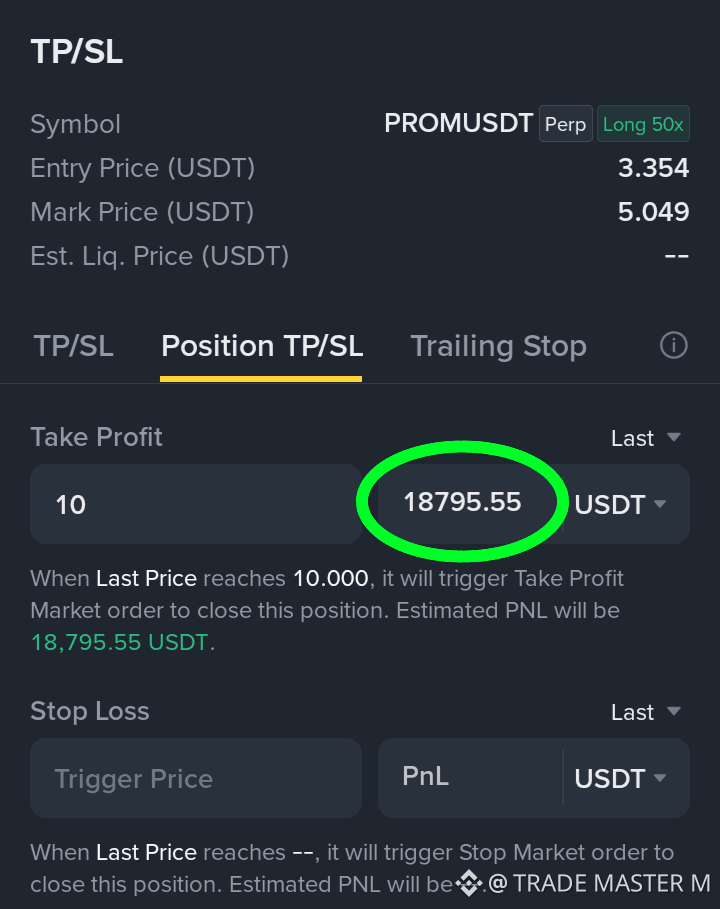
Task: Expand the Stop Loss USDT unit dropdown
Action: tap(620, 779)
